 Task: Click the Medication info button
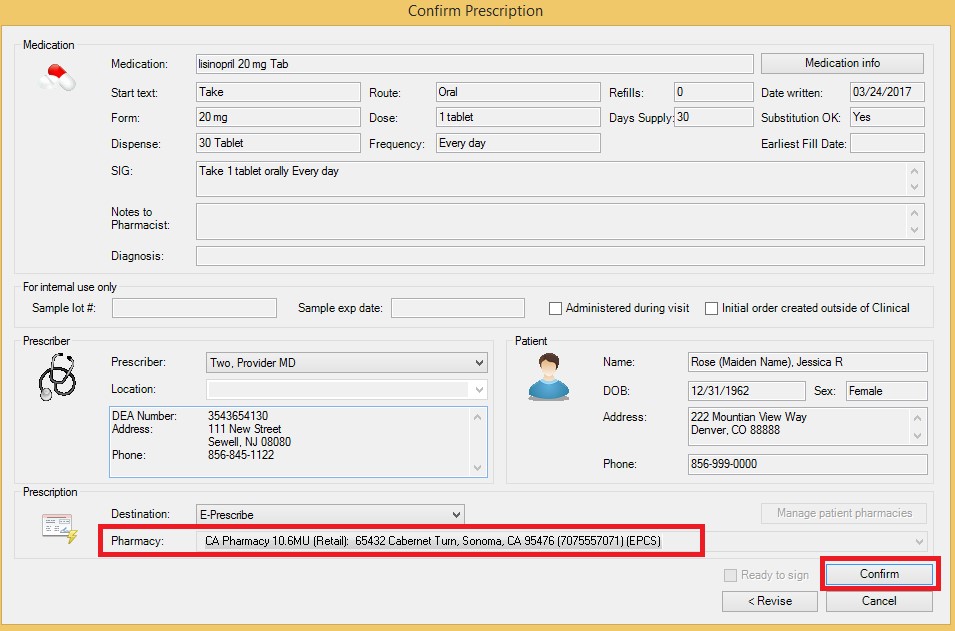[842, 63]
